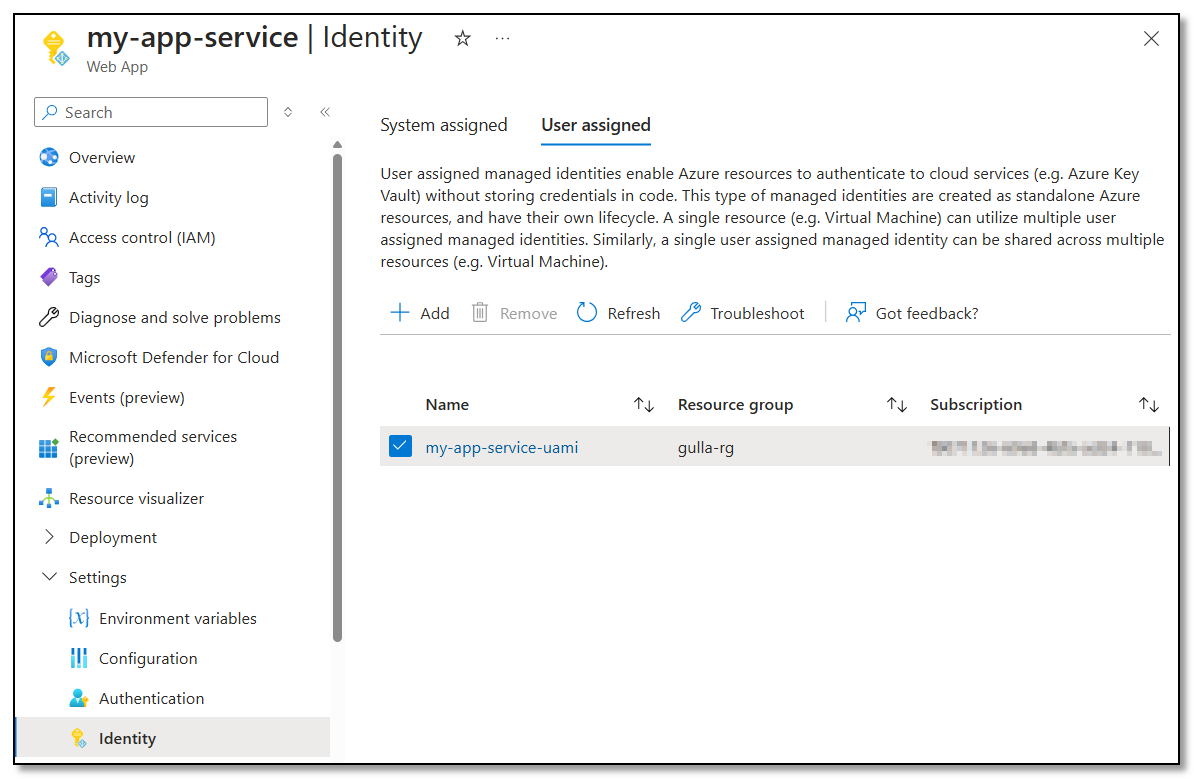
Task: Open Events (preview)
Action: [x=127, y=397]
